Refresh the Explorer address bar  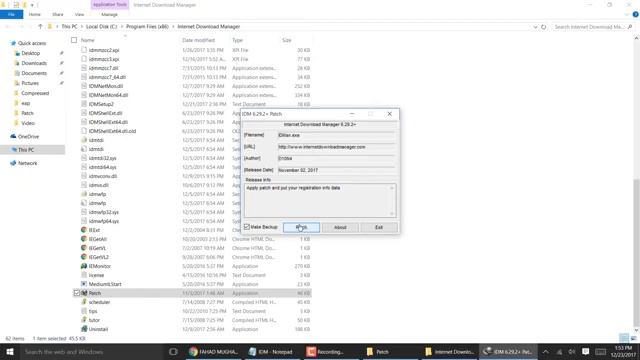click(x=544, y=27)
